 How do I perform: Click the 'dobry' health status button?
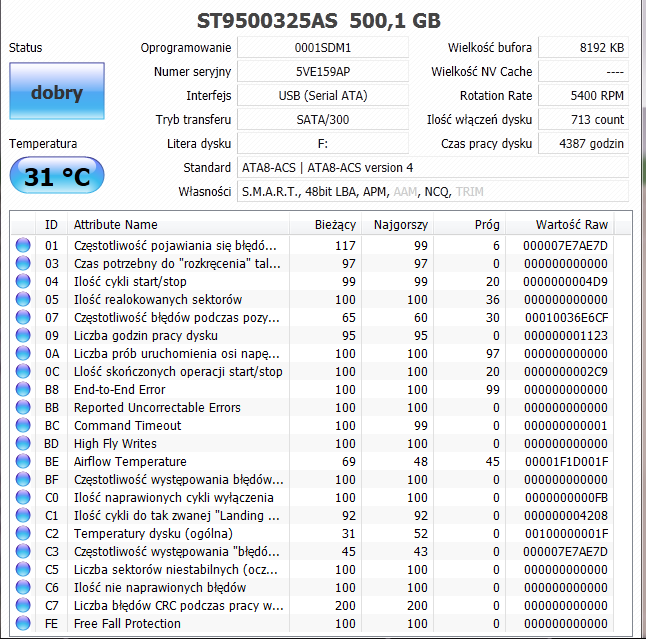tap(57, 91)
